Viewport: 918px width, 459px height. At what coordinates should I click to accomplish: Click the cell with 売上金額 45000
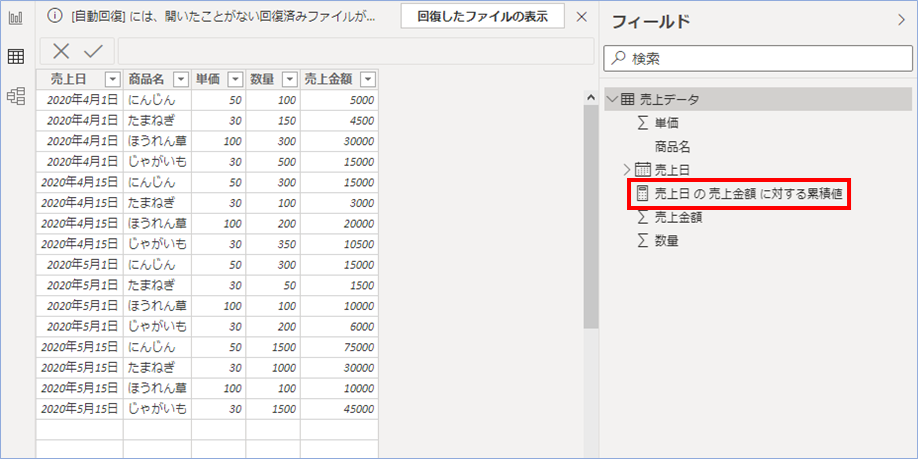pyautogui.click(x=340, y=408)
